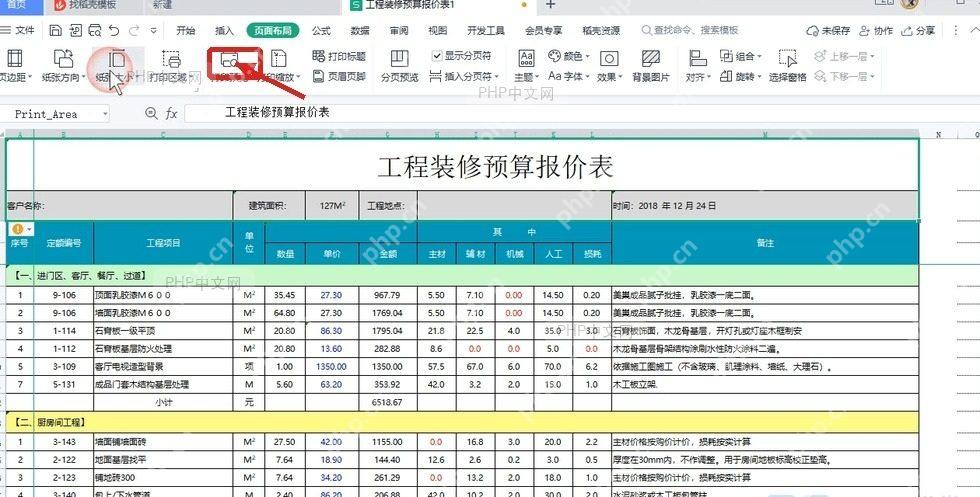Click the 分页预览 page break preview icon

pos(399,59)
